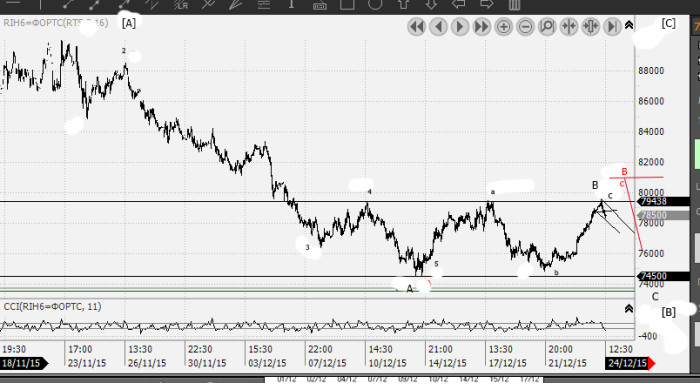
Task: Click the CCI(RIH6=ФОРТС, 11) indicator label
Action: click(52, 306)
